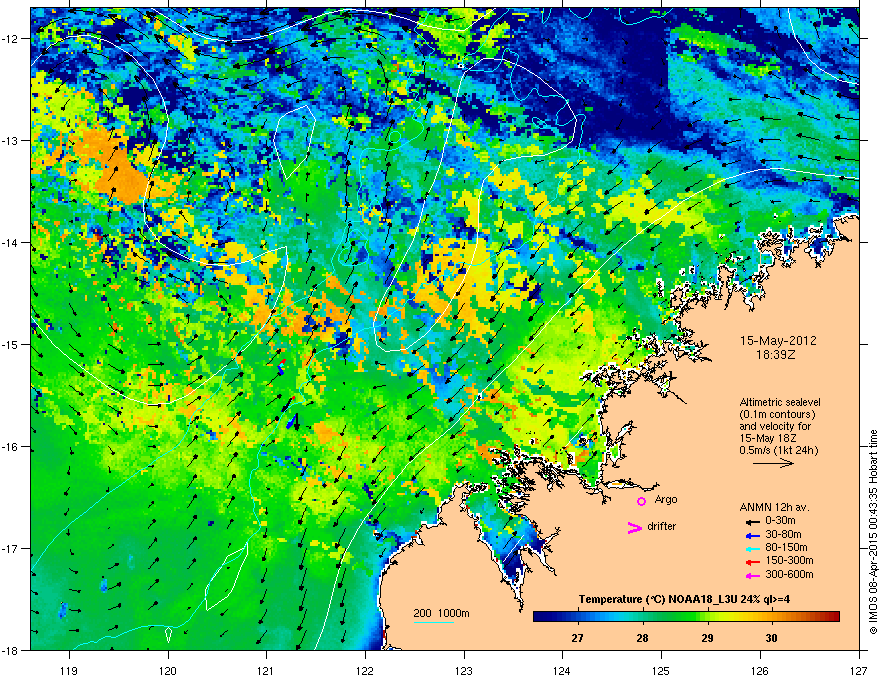Click the 18:39Z time label
This screenshot has width=880, height=680.
[775, 355]
